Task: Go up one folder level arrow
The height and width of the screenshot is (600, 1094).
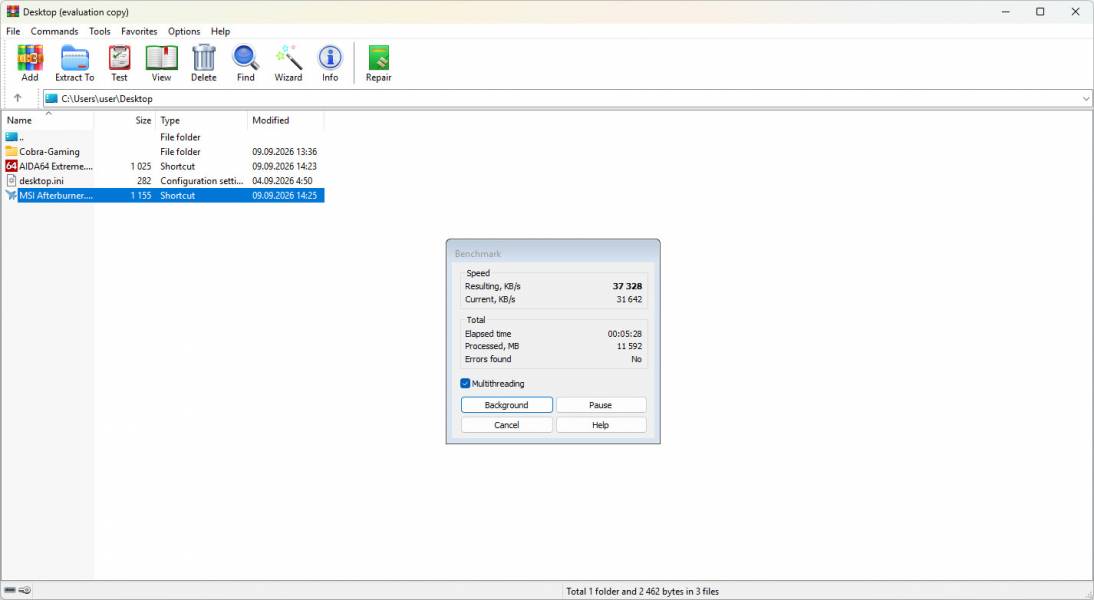Action: point(17,98)
